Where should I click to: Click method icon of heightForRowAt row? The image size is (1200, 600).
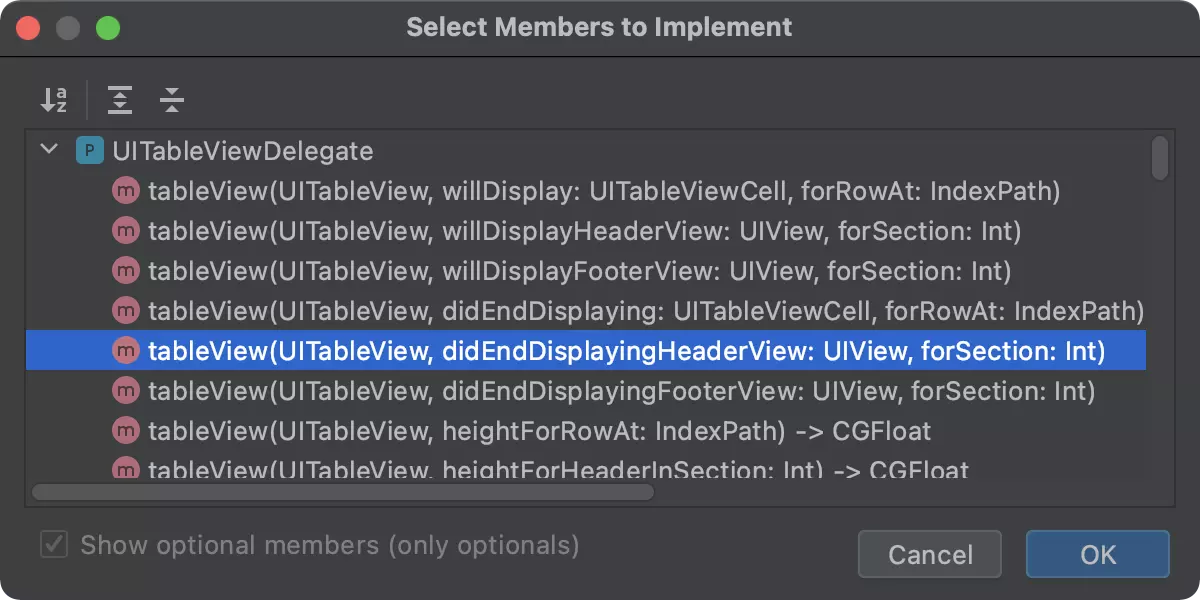click(x=126, y=431)
